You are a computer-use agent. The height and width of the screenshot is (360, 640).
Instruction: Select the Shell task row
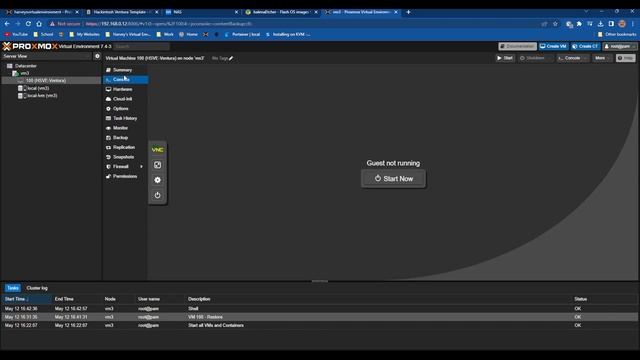[319, 309]
